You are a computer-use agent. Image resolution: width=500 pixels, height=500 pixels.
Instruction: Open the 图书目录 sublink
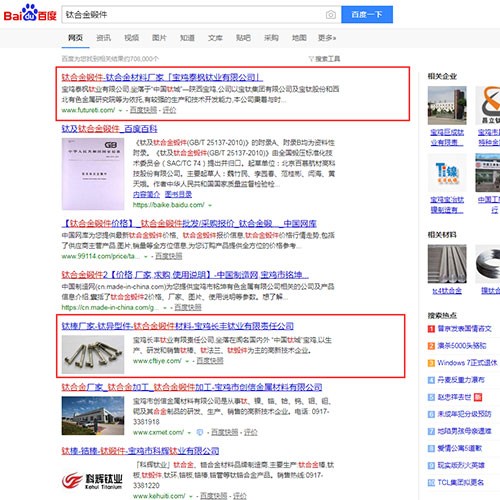coord(178,194)
